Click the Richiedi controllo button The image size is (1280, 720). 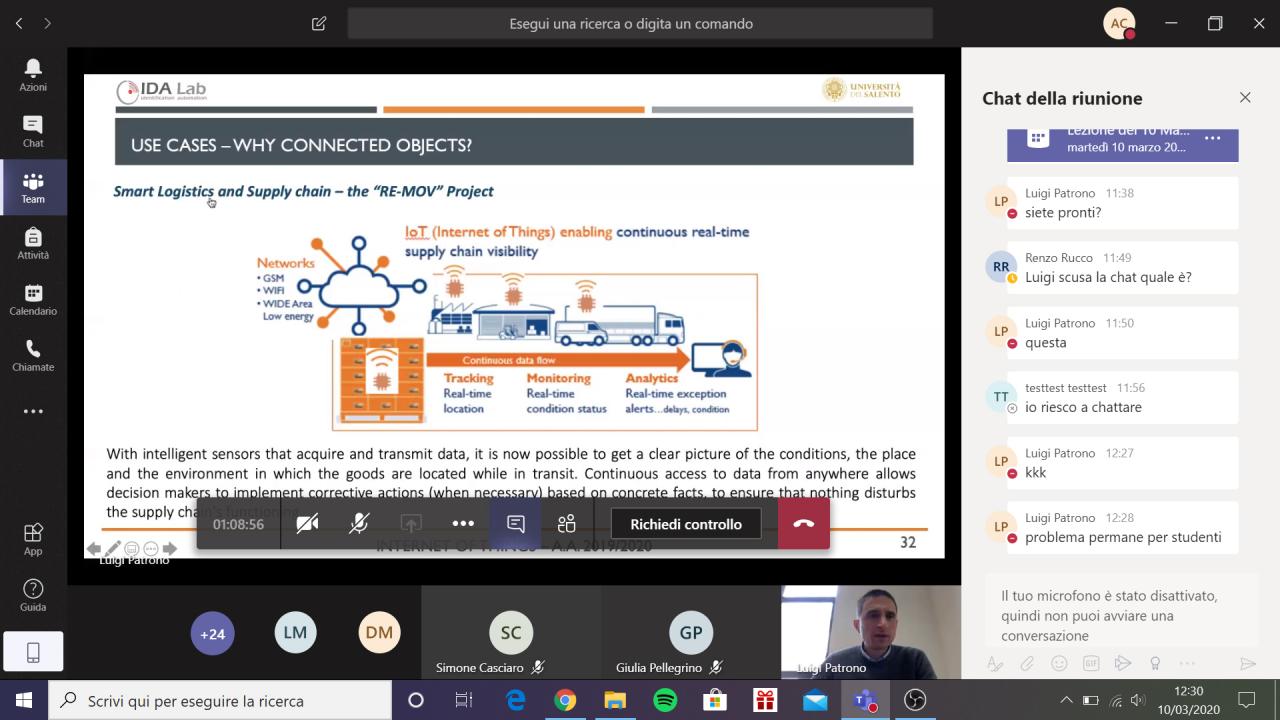686,524
